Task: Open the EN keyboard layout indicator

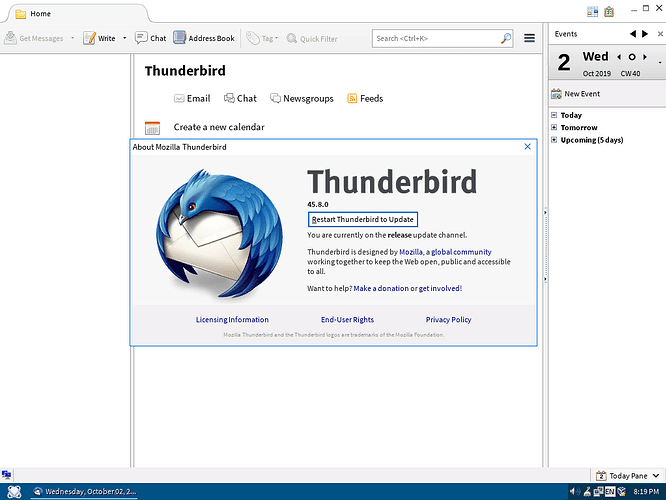Action: point(610,492)
